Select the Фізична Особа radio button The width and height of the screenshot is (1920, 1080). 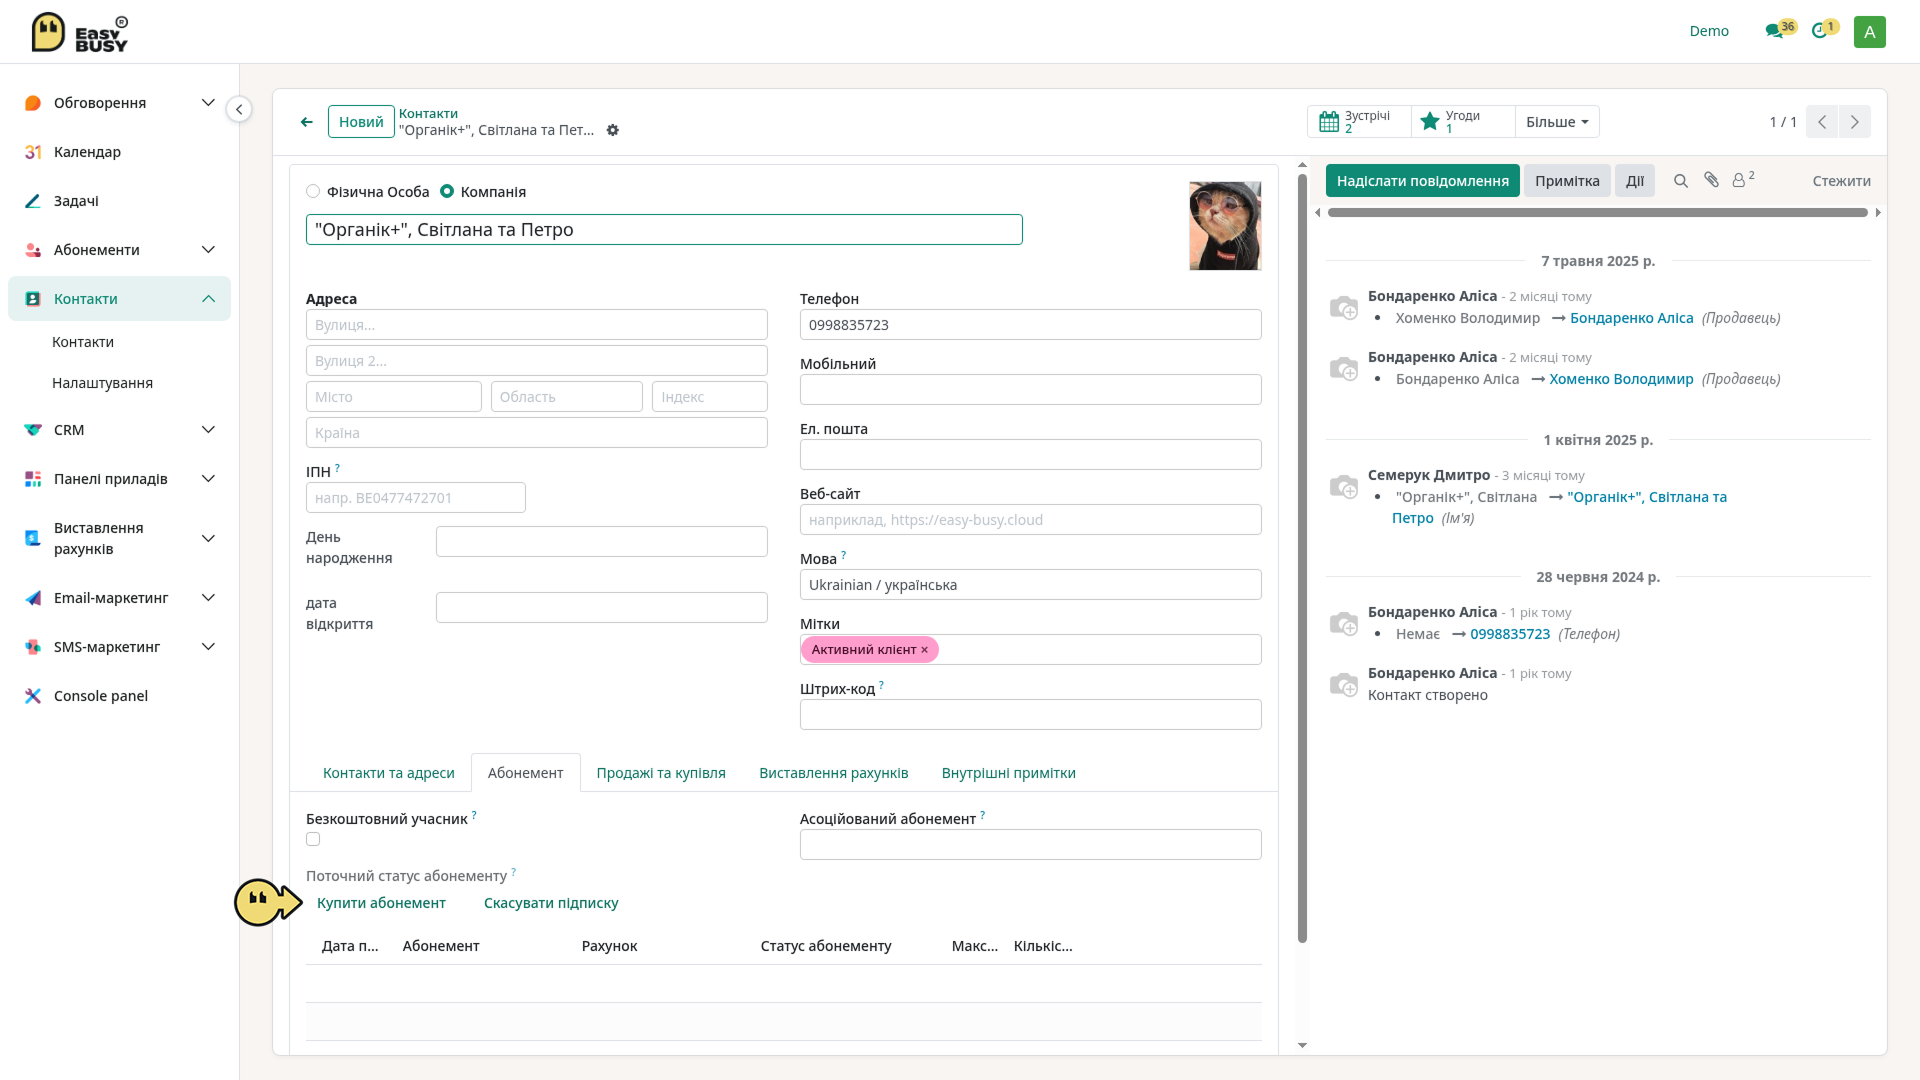[x=313, y=191]
